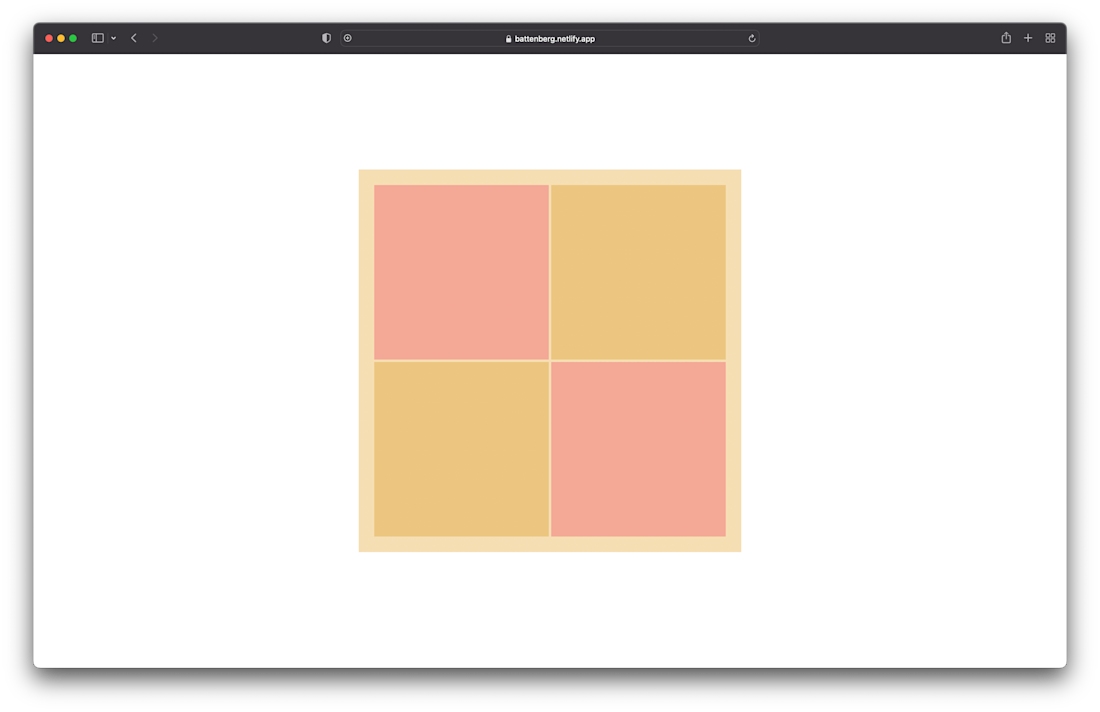
Task: Click the yellow minimize traffic light button
Action: point(61,37)
